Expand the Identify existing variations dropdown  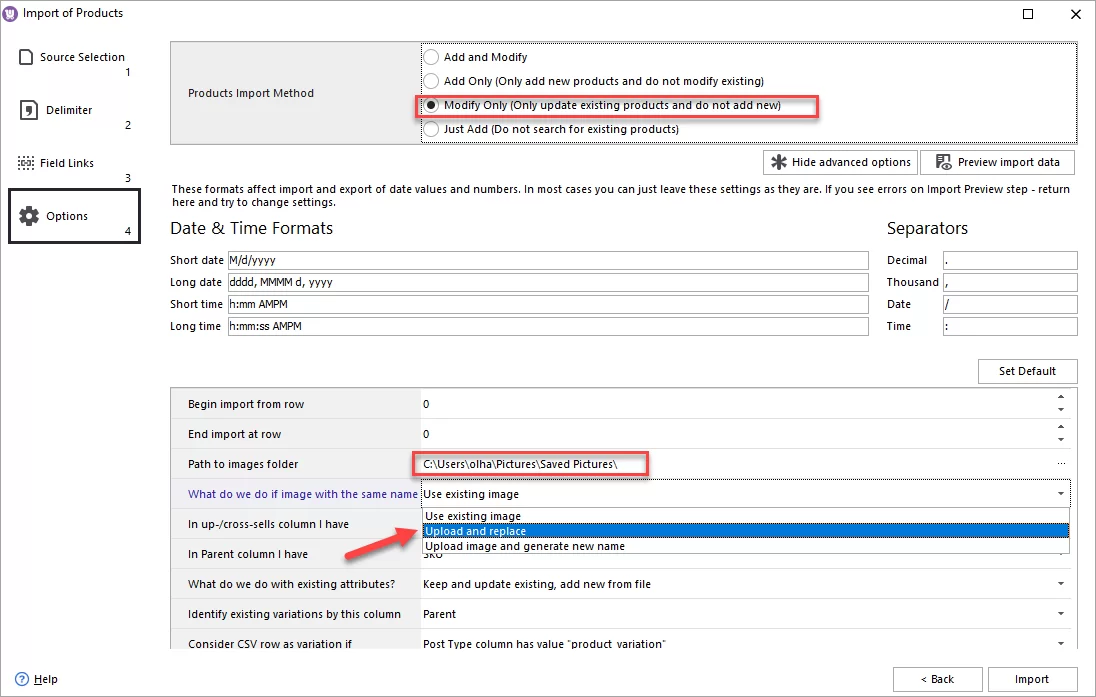coord(1062,614)
